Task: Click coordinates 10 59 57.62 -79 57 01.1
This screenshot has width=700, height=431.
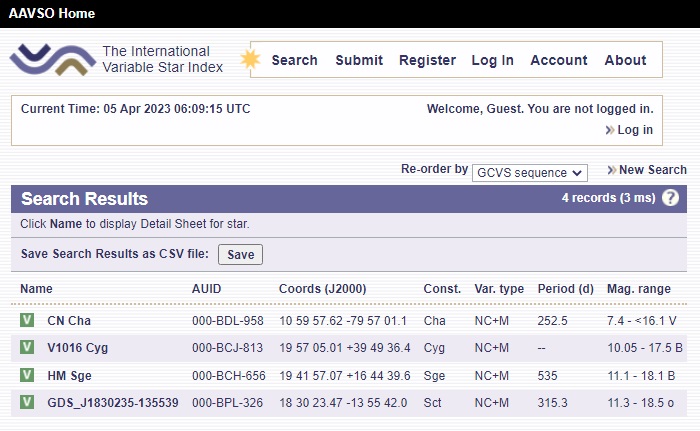Action: pyautogui.click(x=343, y=321)
